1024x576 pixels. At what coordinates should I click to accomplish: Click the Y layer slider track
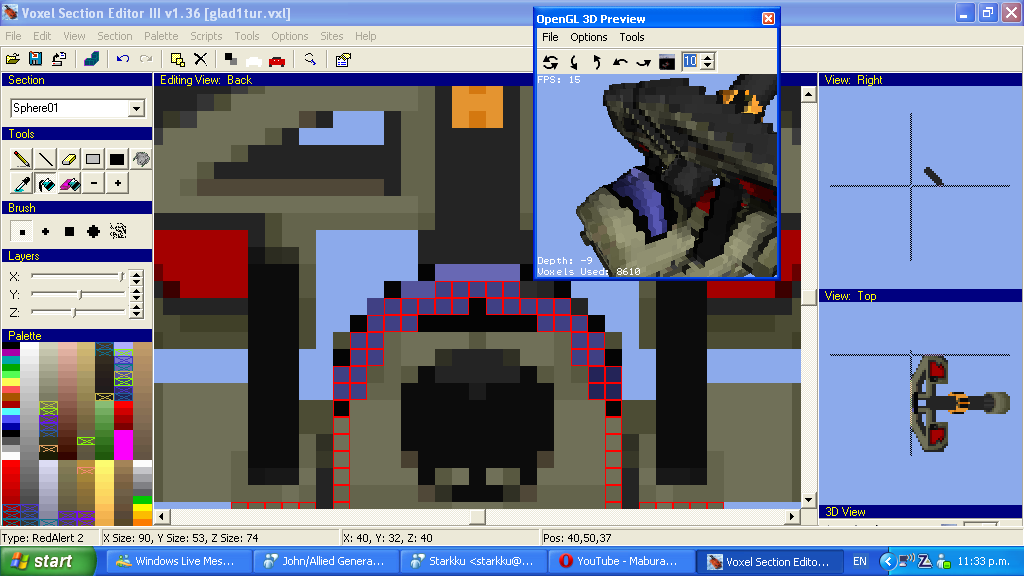78,295
